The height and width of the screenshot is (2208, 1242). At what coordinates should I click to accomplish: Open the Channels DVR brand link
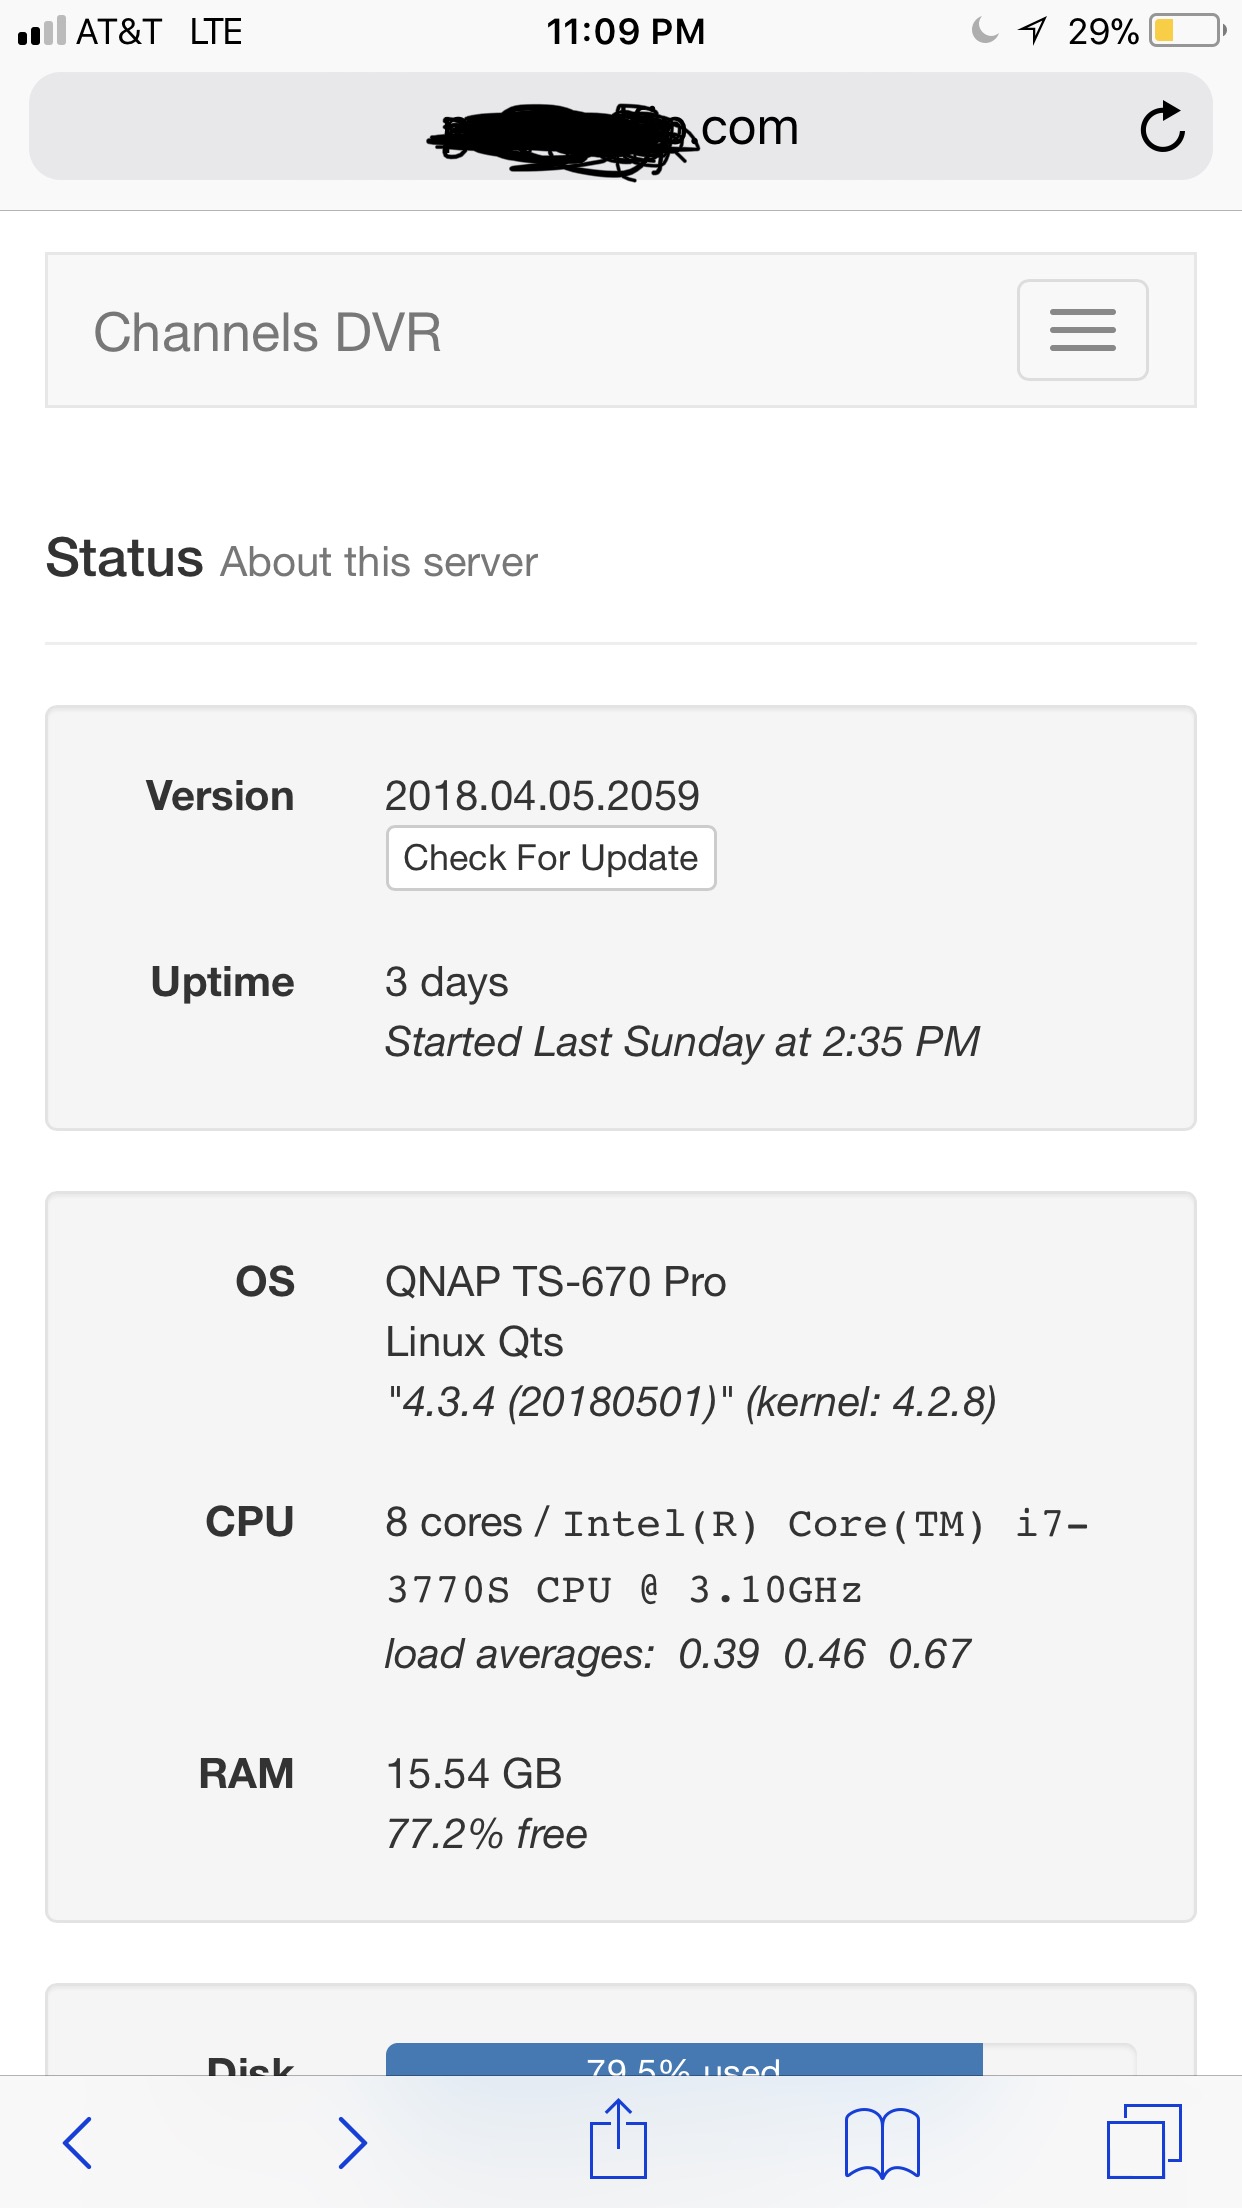click(267, 332)
